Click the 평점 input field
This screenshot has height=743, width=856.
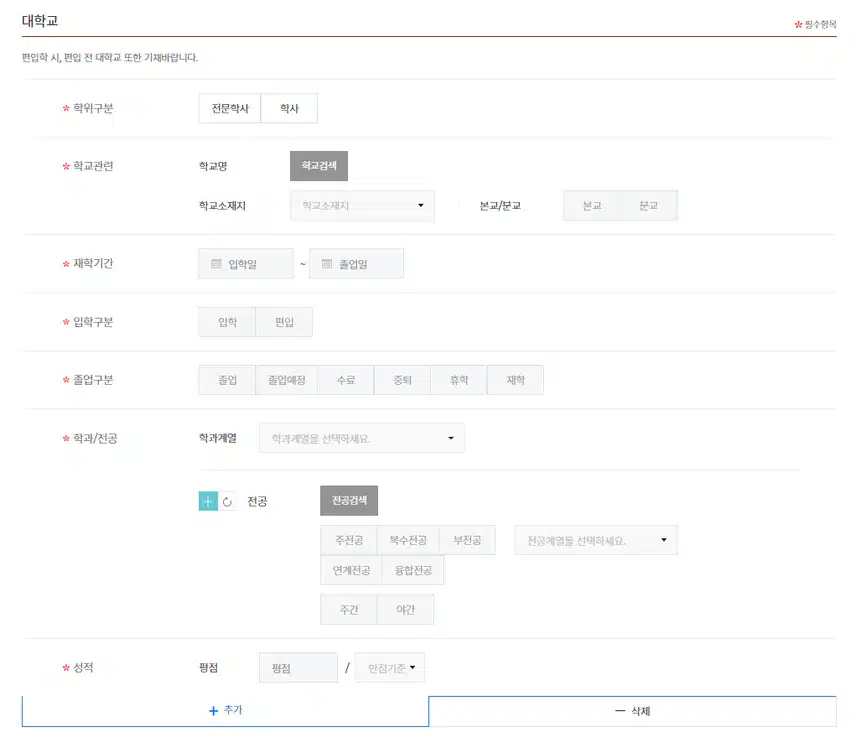pos(298,668)
